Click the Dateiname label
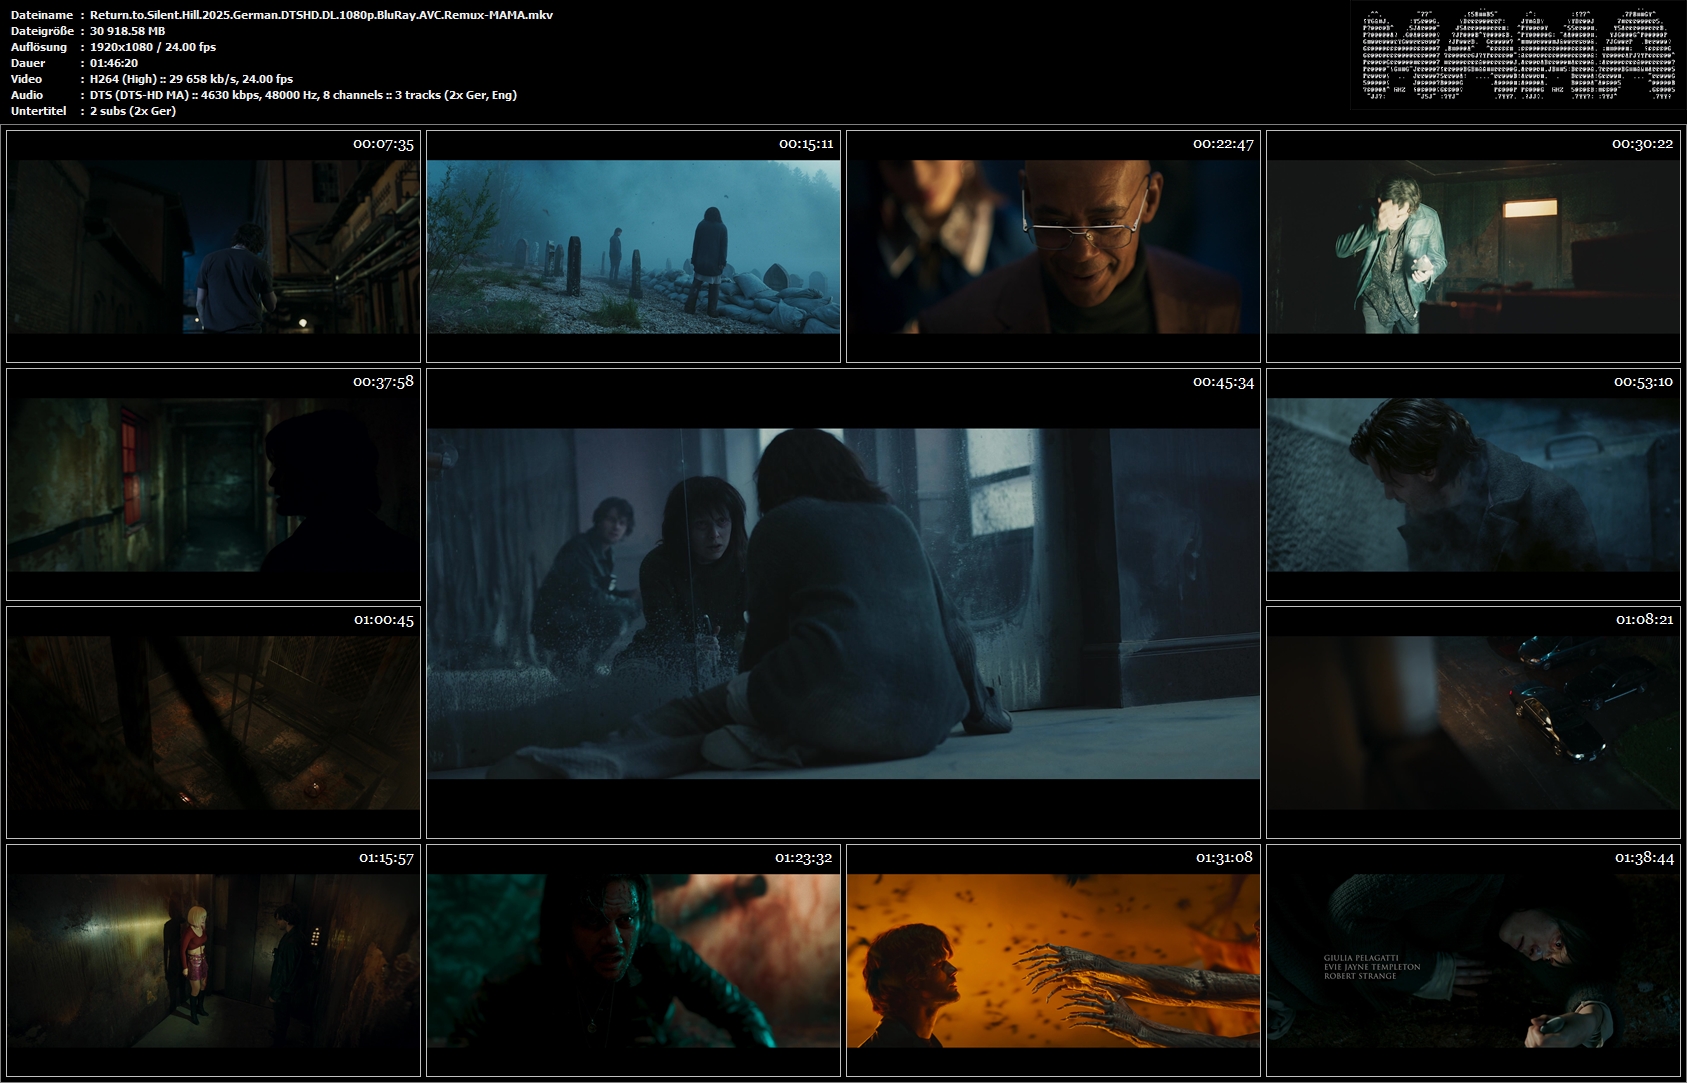This screenshot has height=1083, width=1687. [x=41, y=15]
